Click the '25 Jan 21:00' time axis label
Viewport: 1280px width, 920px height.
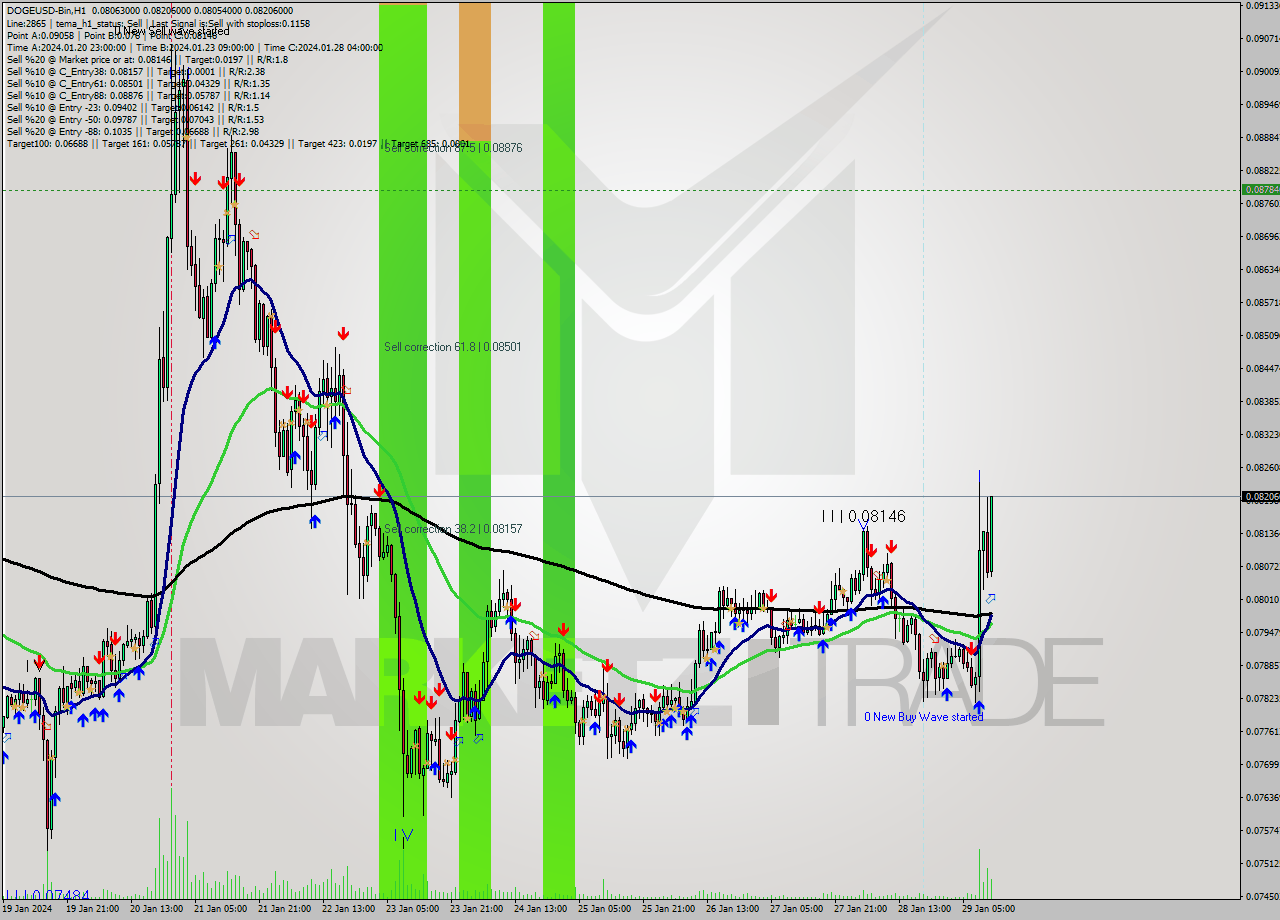point(669,910)
